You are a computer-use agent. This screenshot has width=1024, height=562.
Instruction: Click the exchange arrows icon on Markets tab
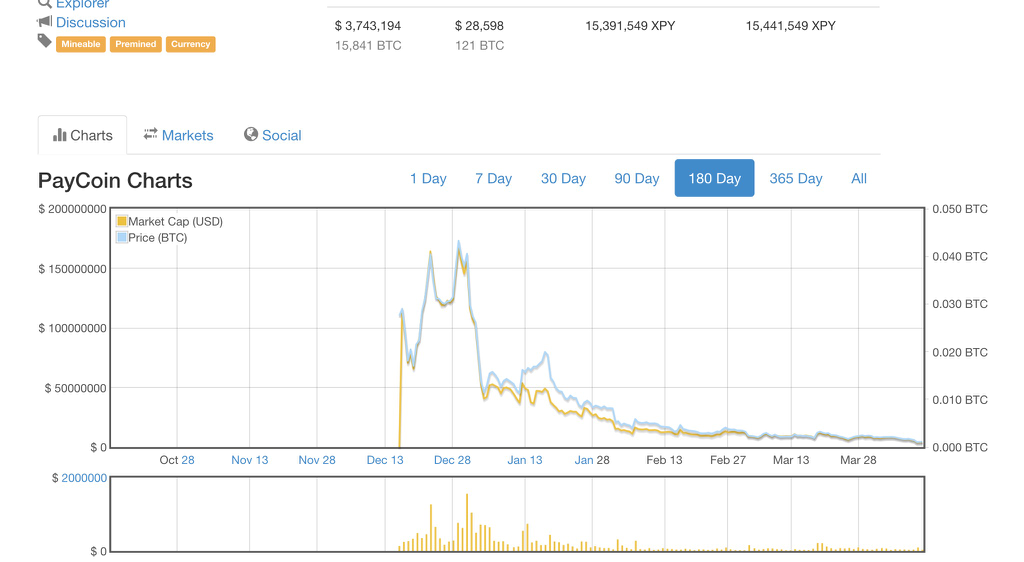tap(151, 134)
